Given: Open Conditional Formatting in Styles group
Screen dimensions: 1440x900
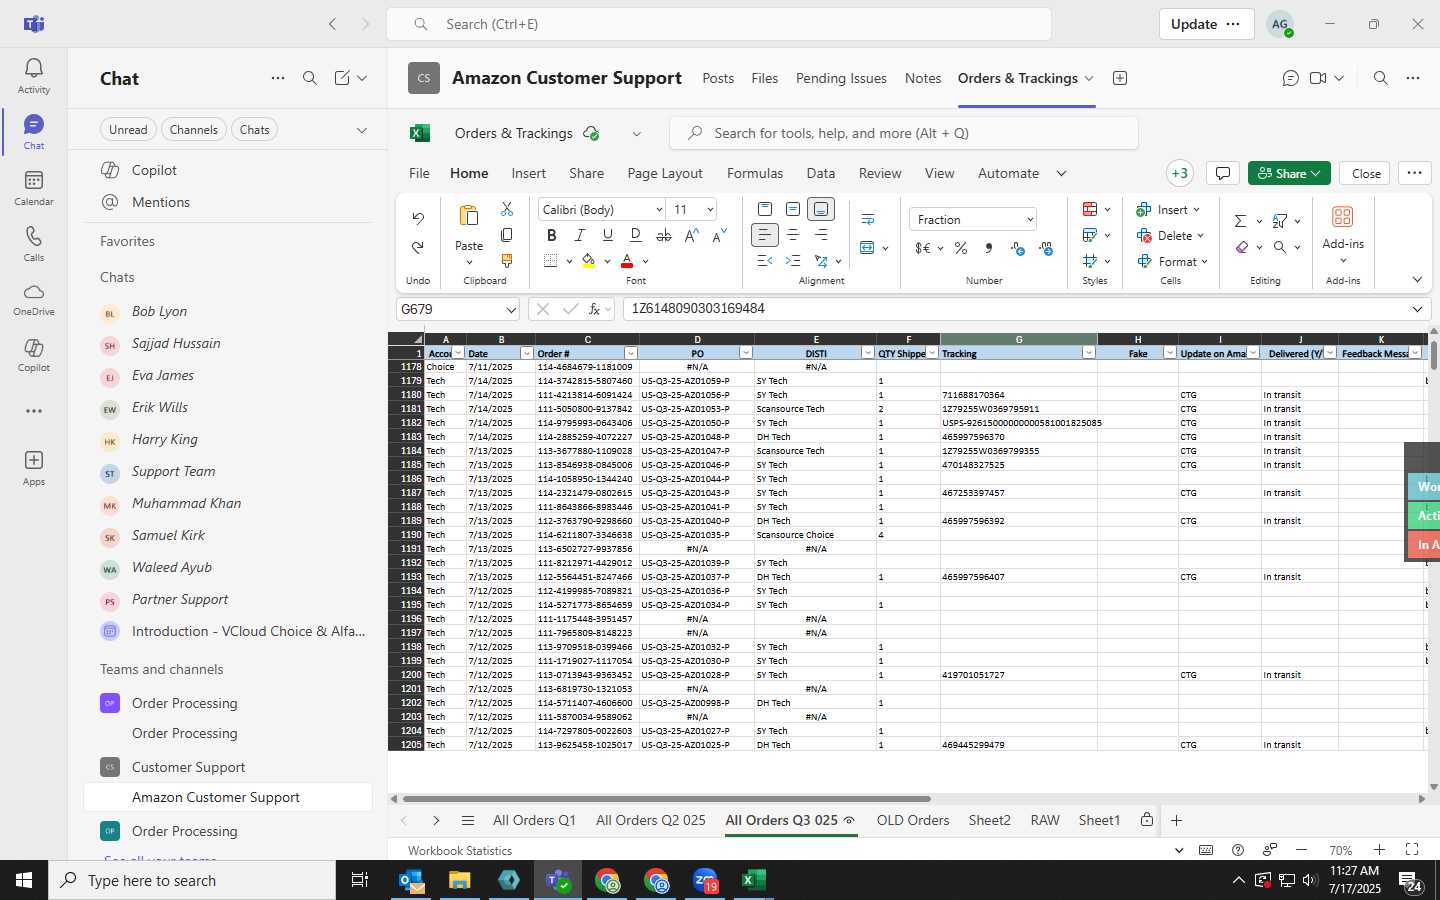Looking at the screenshot, I should pos(1090,209).
